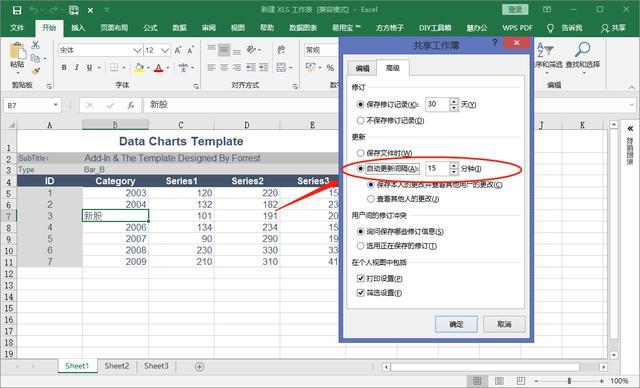Expand the font size dropdown
Screen dimensions: 640x388
(164, 50)
